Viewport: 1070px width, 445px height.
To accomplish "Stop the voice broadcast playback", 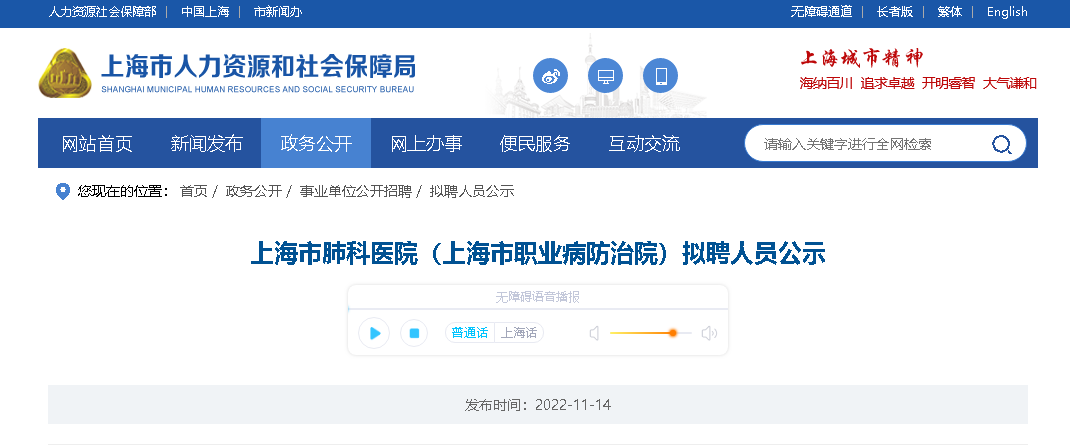I will [414, 333].
